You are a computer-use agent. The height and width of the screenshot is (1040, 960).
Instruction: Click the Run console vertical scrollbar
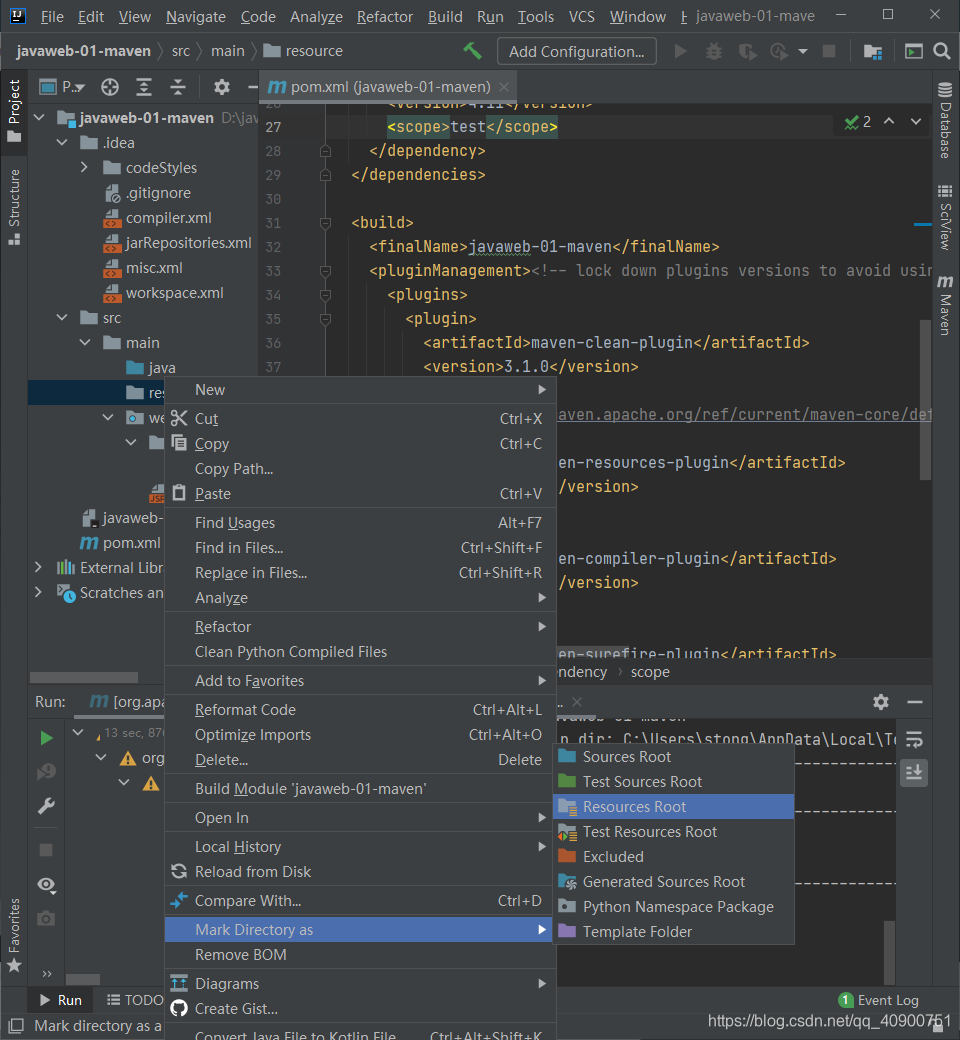pos(890,952)
